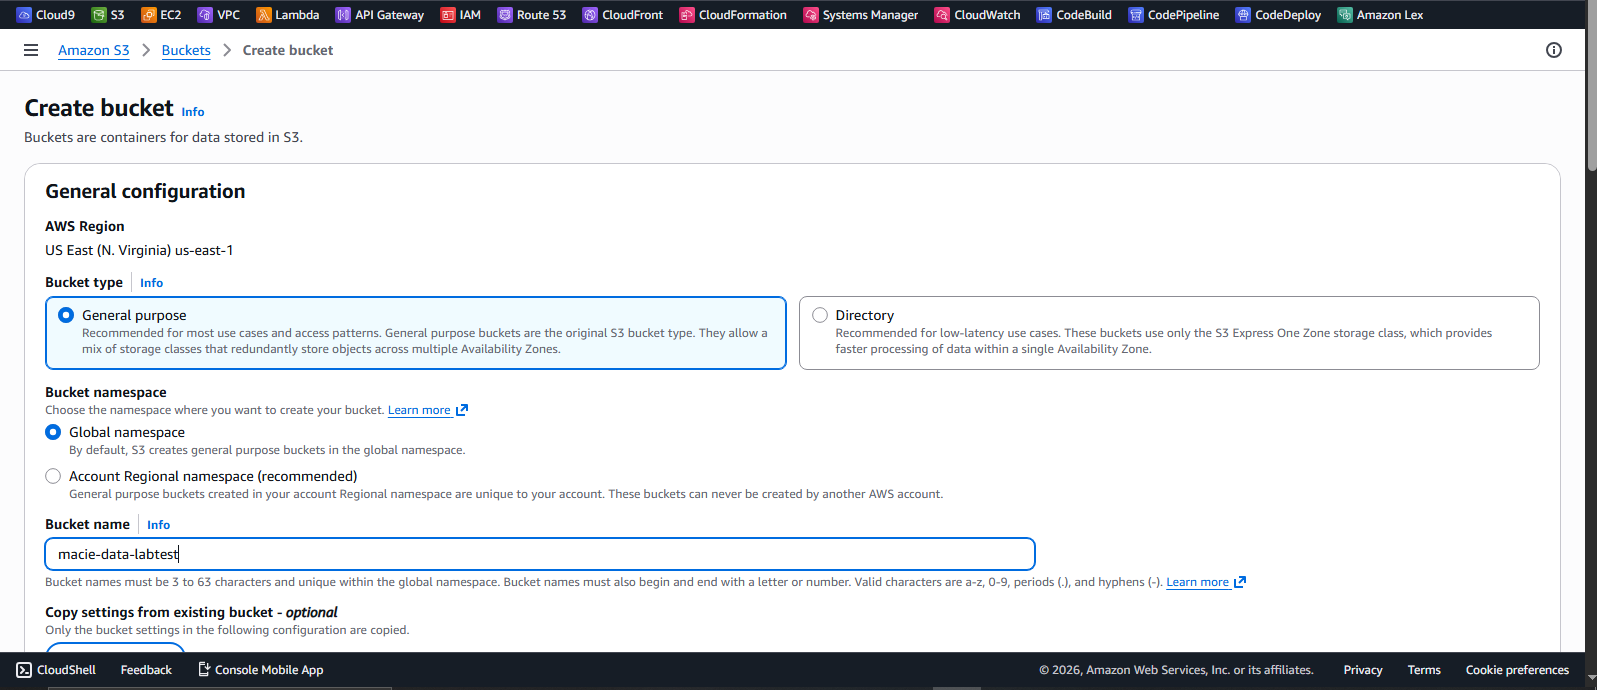Open Console Mobile App footer icon
Image resolution: width=1597 pixels, height=690 pixels.
tap(204, 669)
